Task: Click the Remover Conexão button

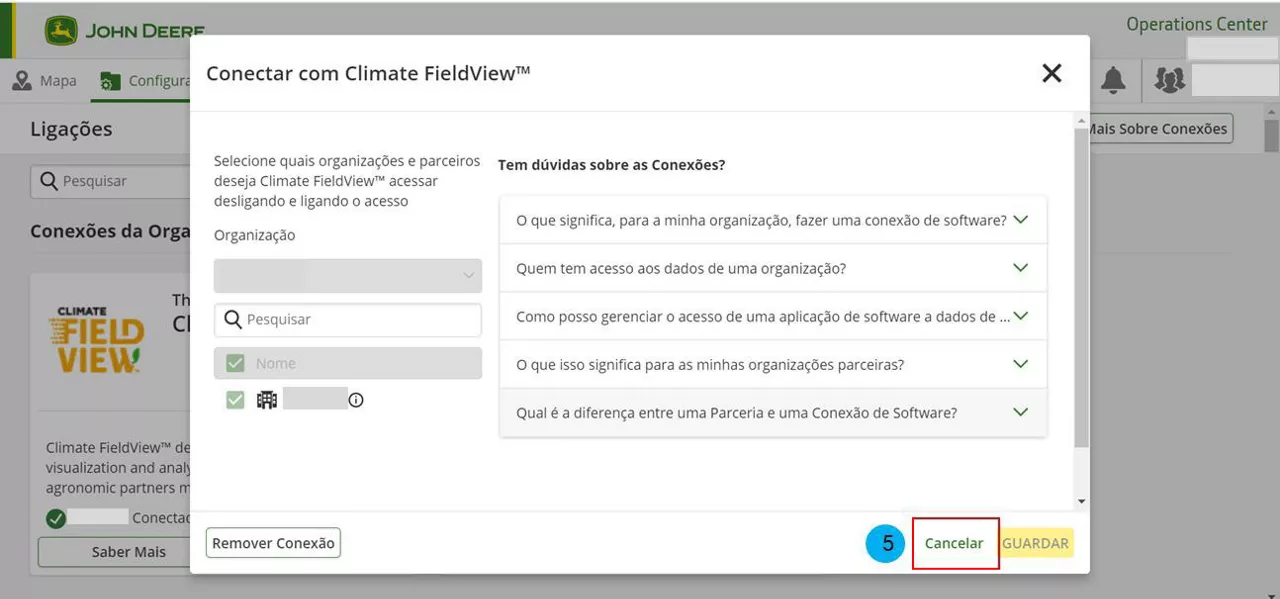Action: (x=273, y=543)
